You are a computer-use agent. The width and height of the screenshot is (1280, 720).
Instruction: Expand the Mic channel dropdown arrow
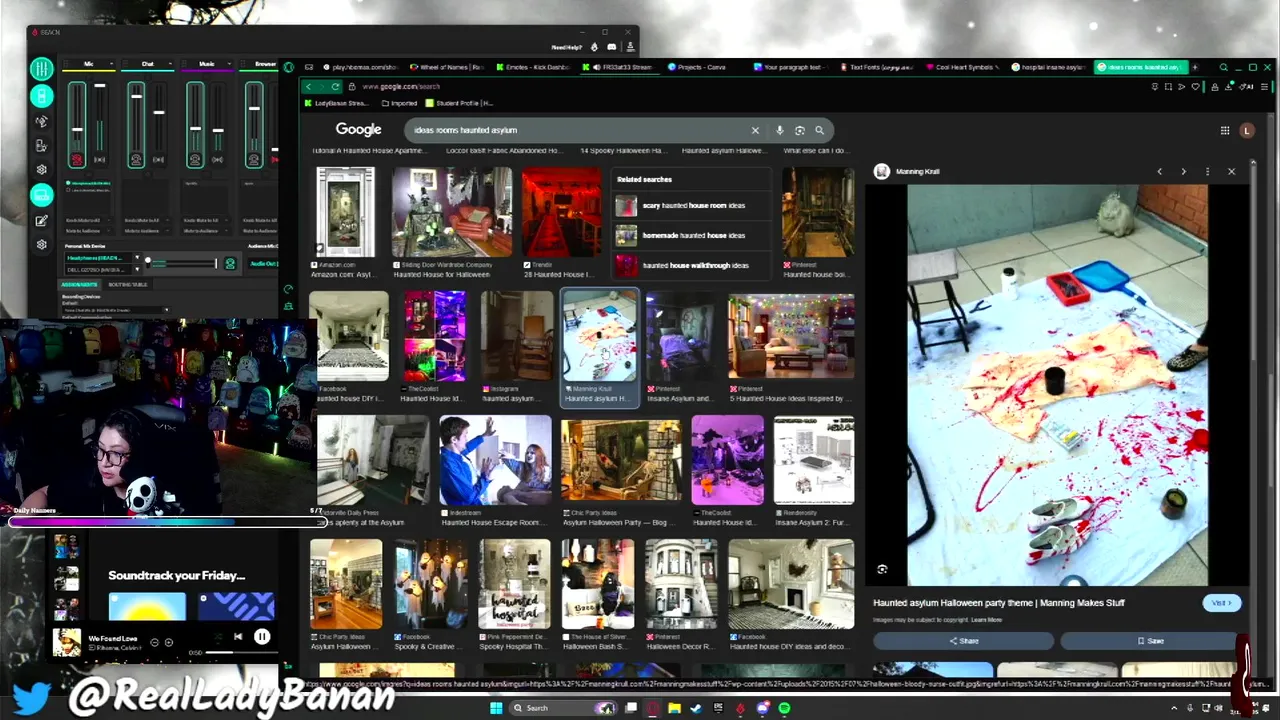pos(111,64)
